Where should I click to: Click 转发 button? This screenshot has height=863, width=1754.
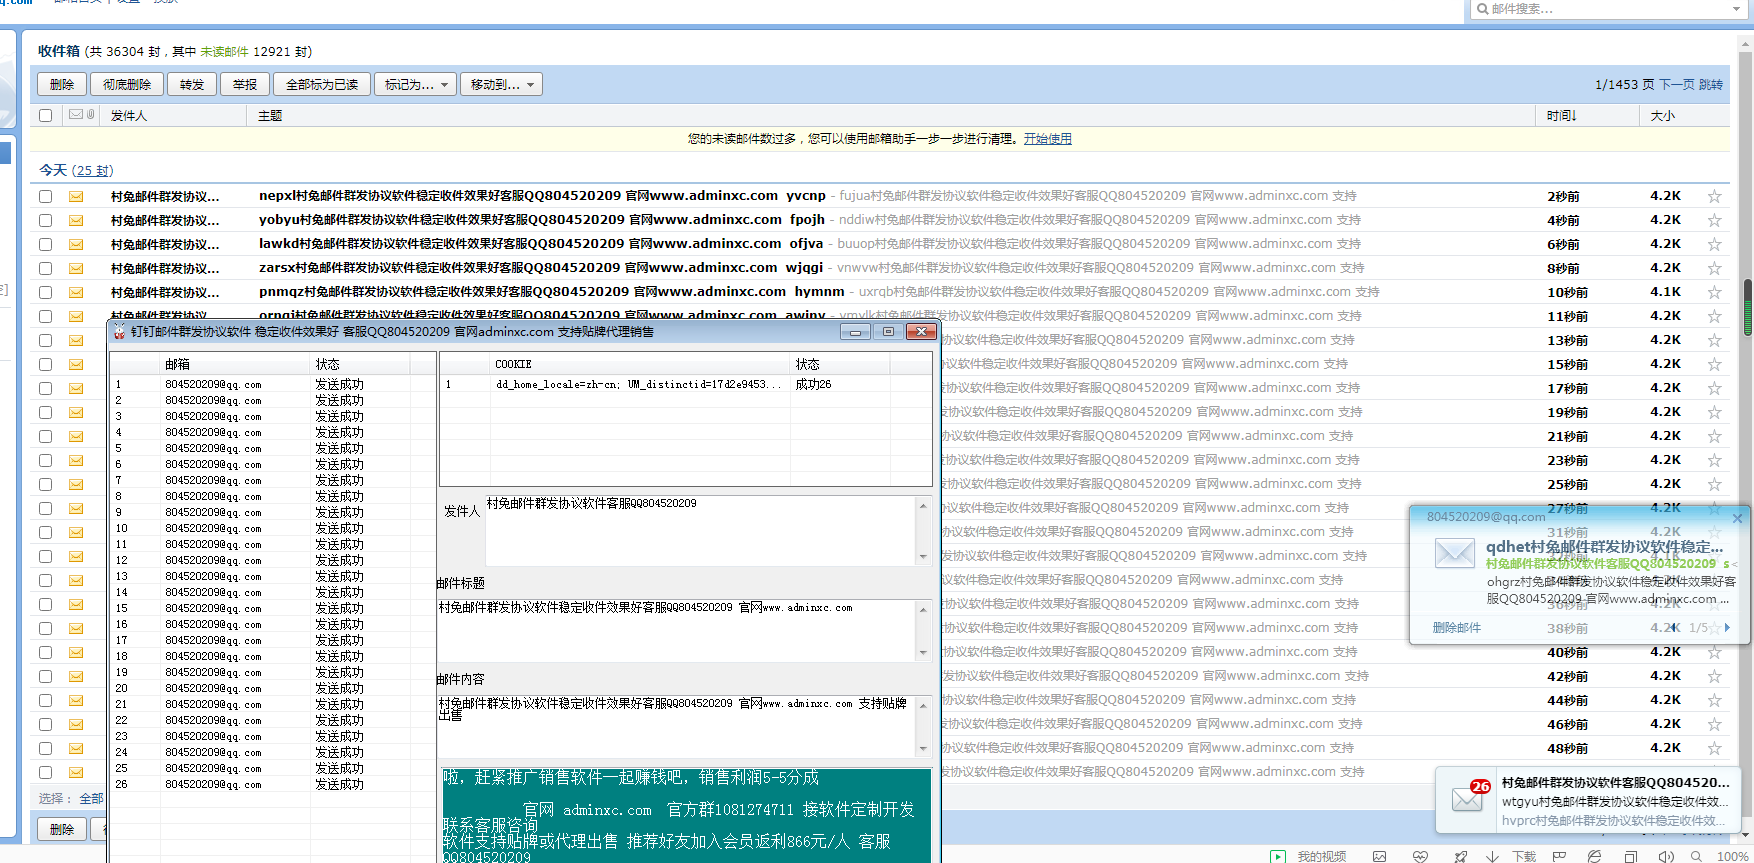point(192,85)
